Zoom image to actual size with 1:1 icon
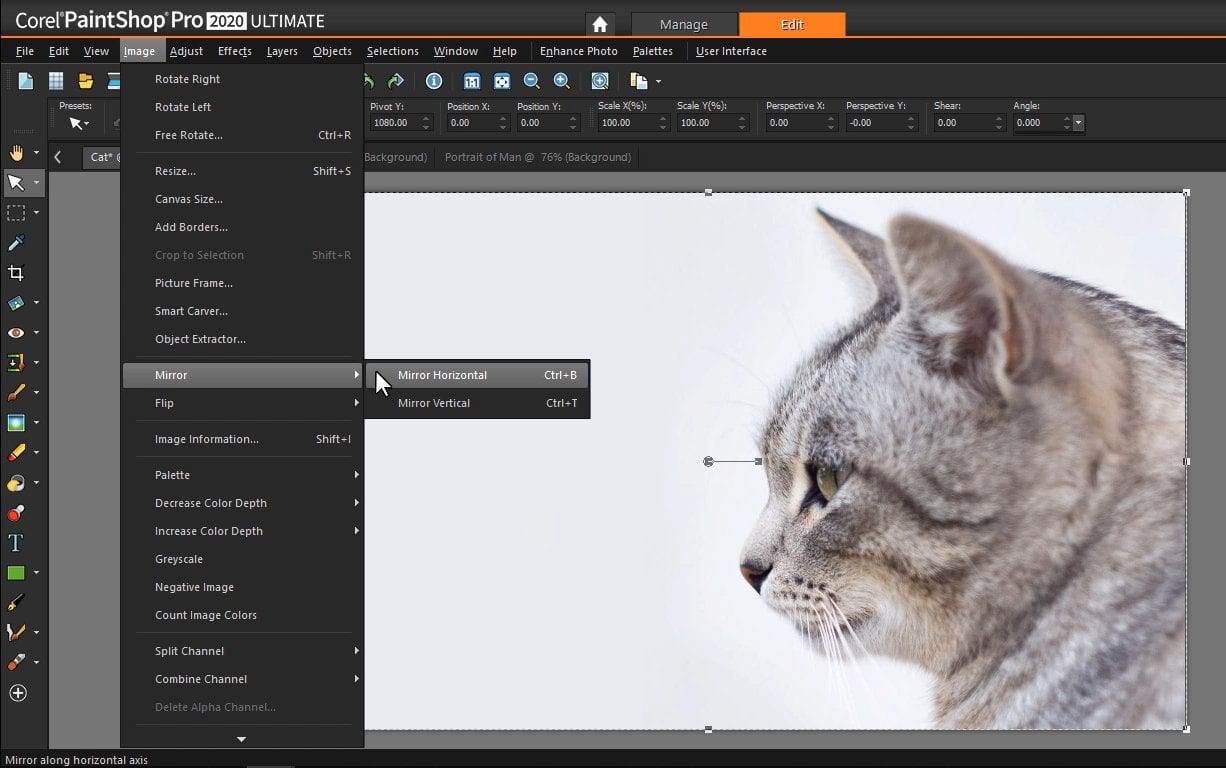 tap(471, 81)
